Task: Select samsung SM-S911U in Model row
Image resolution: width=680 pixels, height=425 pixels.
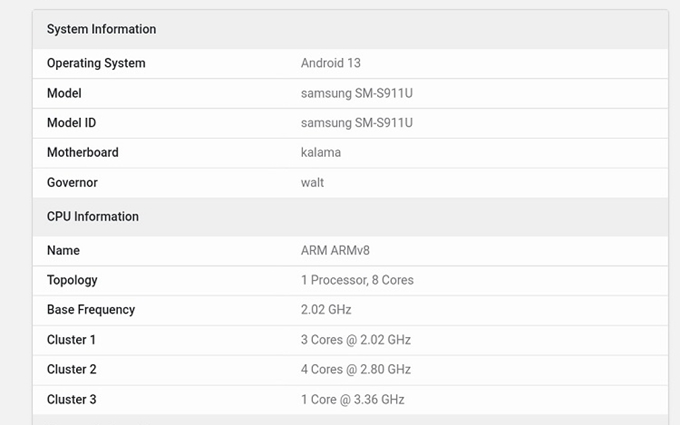Action: click(356, 93)
